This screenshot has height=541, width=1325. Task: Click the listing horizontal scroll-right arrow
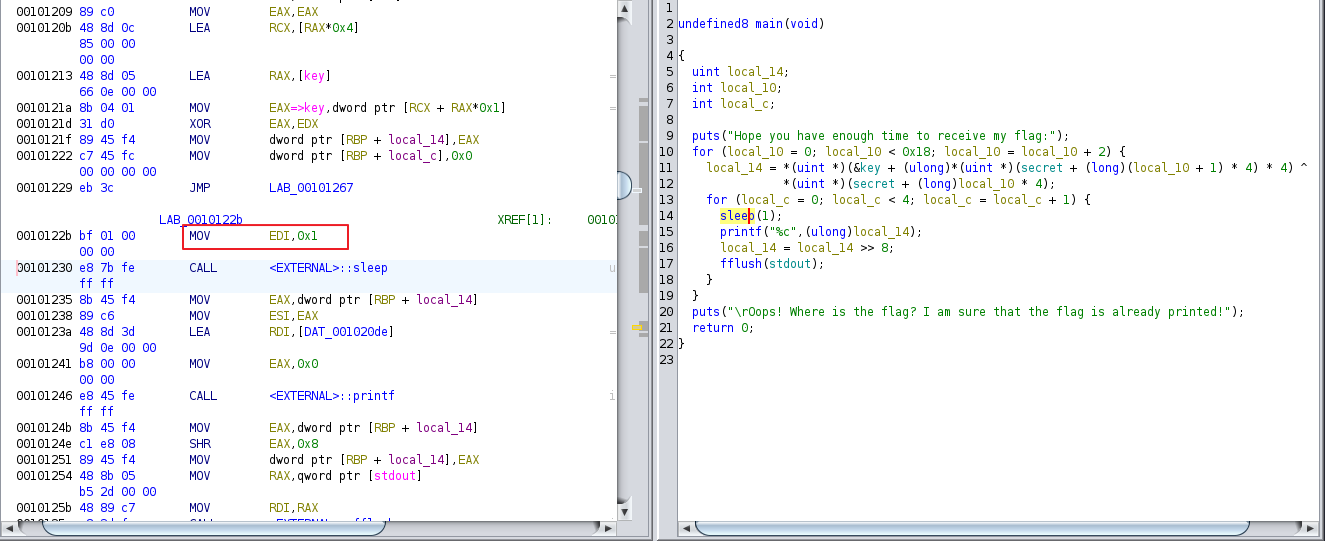pos(607,527)
